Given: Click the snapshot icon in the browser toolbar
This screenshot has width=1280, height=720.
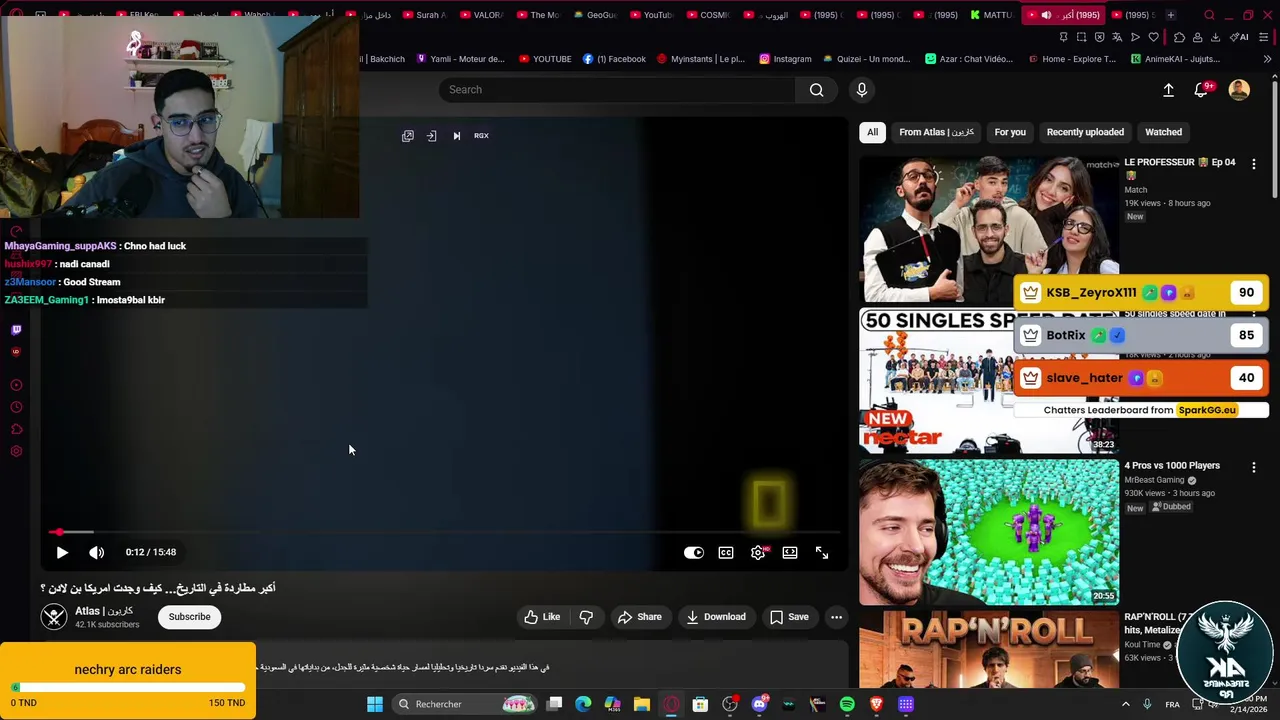Looking at the screenshot, I should click(1081, 37).
